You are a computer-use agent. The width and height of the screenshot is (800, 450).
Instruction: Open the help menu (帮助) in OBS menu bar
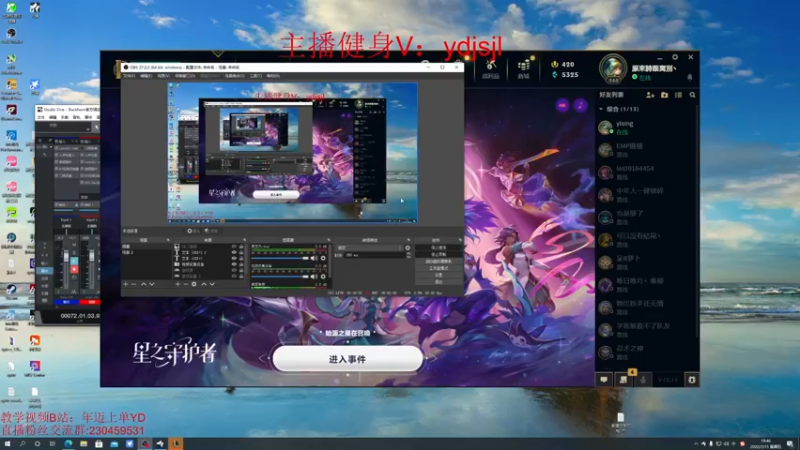pos(273,76)
